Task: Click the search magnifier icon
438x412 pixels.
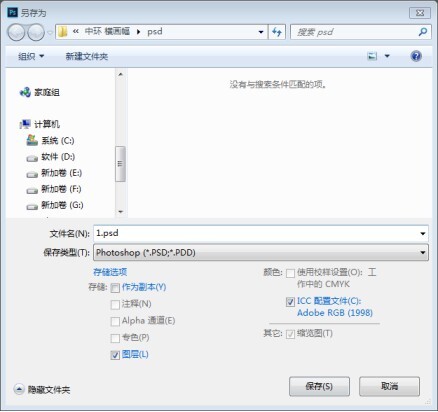Action: (423, 32)
